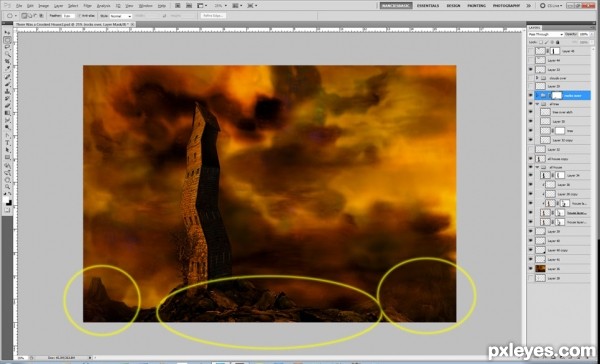Expand the selected rocks over group
Image resolution: width=600 pixels, height=364 pixels.
point(537,95)
